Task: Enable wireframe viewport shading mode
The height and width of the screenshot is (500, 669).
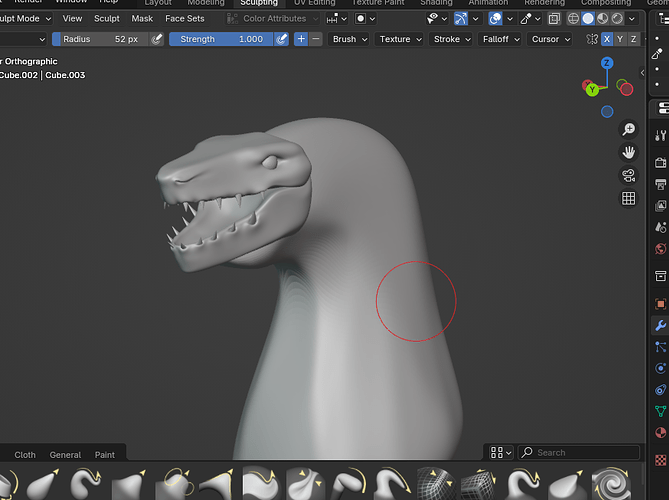Action: [x=573, y=19]
